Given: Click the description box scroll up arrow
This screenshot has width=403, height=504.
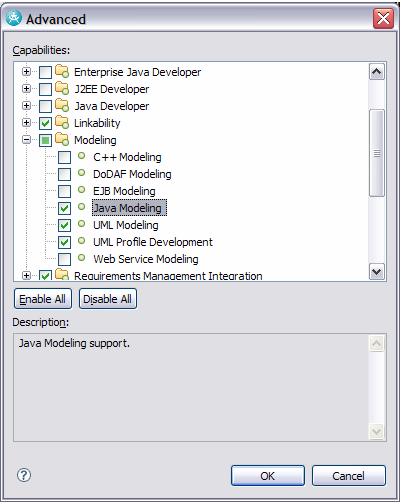Looking at the screenshot, I should [x=377, y=344].
